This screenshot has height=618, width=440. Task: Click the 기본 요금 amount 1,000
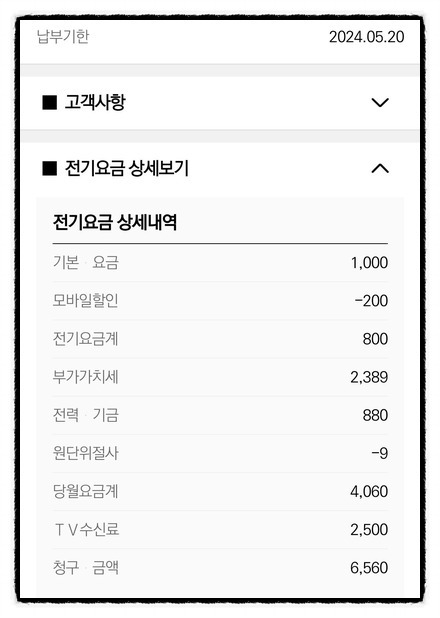[x=369, y=263]
